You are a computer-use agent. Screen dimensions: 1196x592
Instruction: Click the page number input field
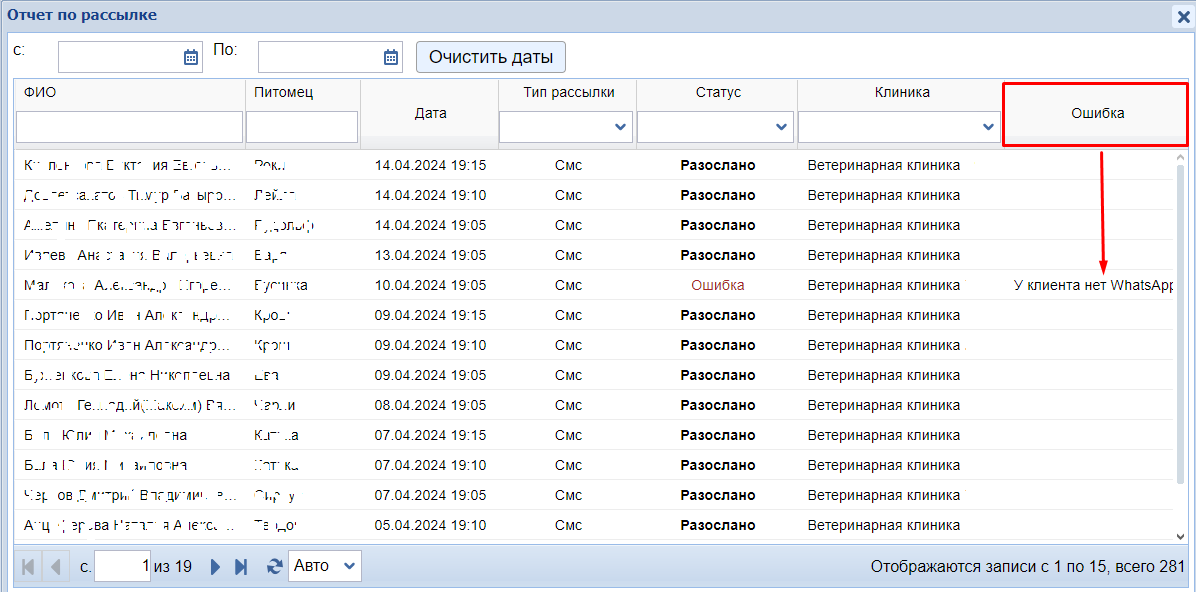click(x=122, y=566)
